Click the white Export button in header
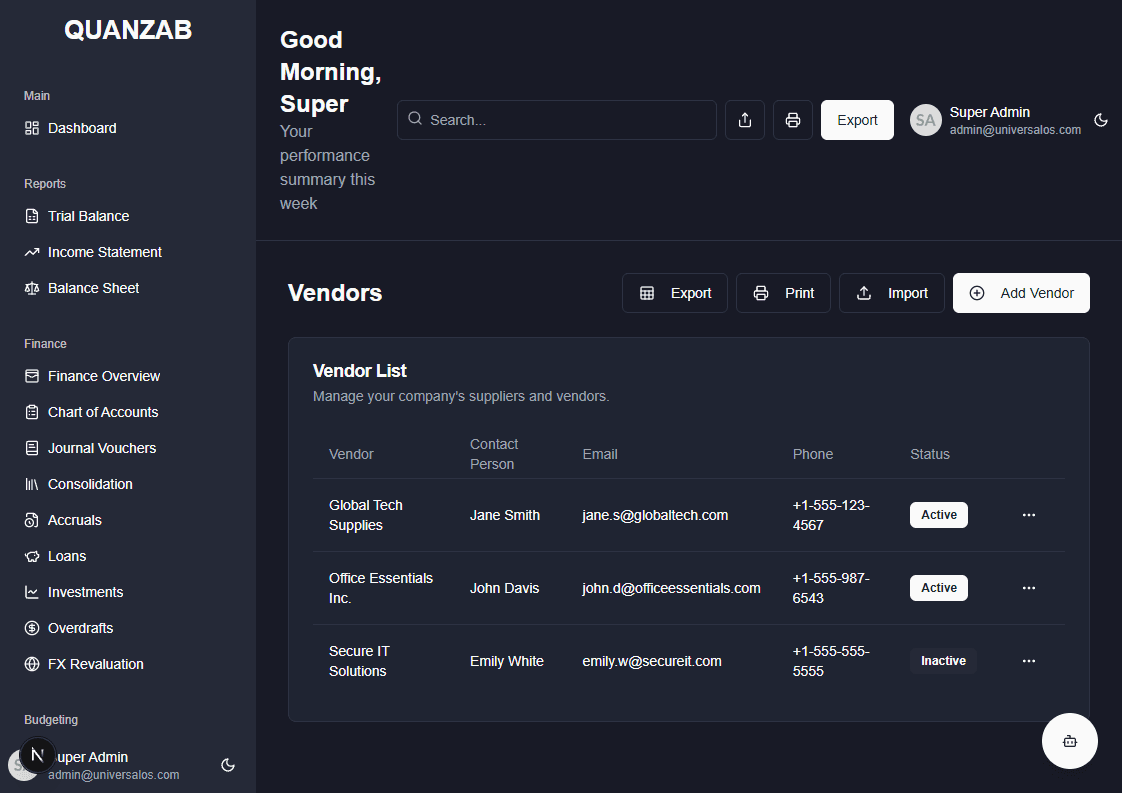Screen dimensions: 1122x793 click(857, 120)
